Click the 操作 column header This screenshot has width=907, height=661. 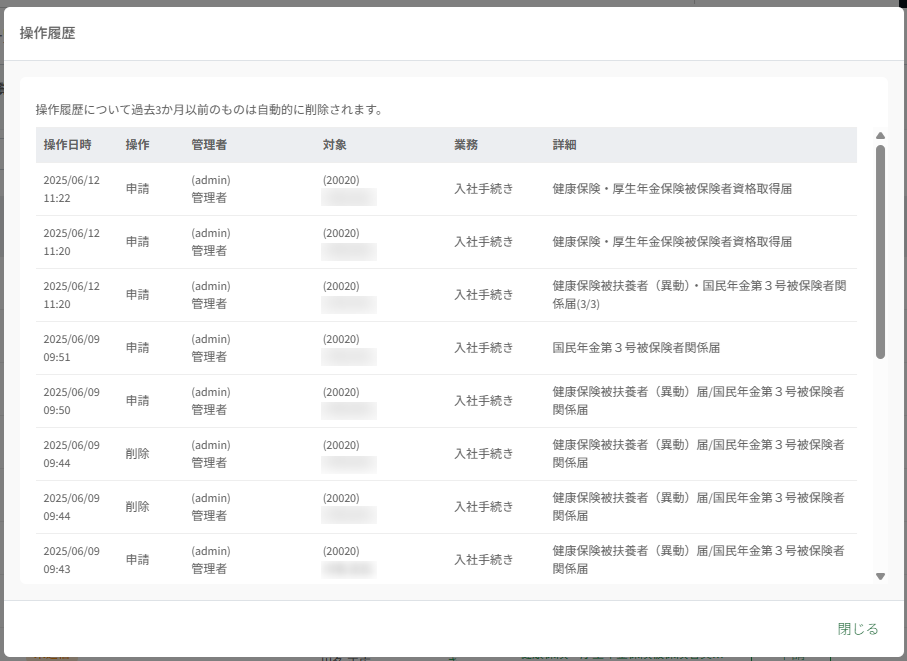tap(138, 145)
